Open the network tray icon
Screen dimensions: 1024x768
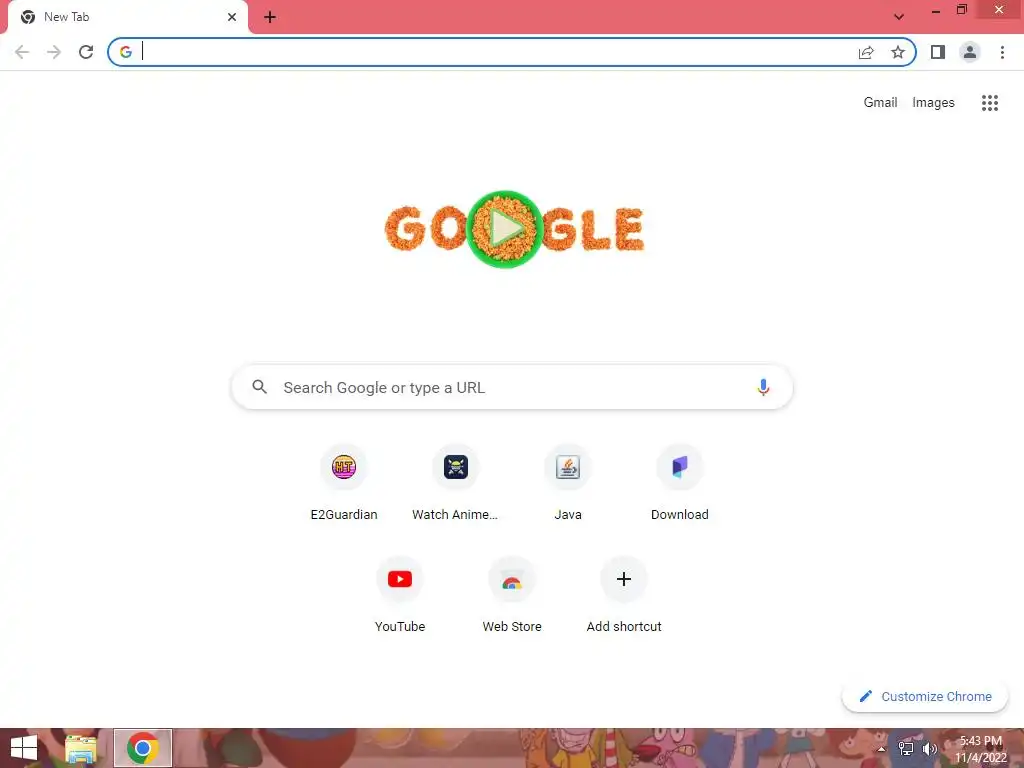pyautogui.click(x=906, y=749)
